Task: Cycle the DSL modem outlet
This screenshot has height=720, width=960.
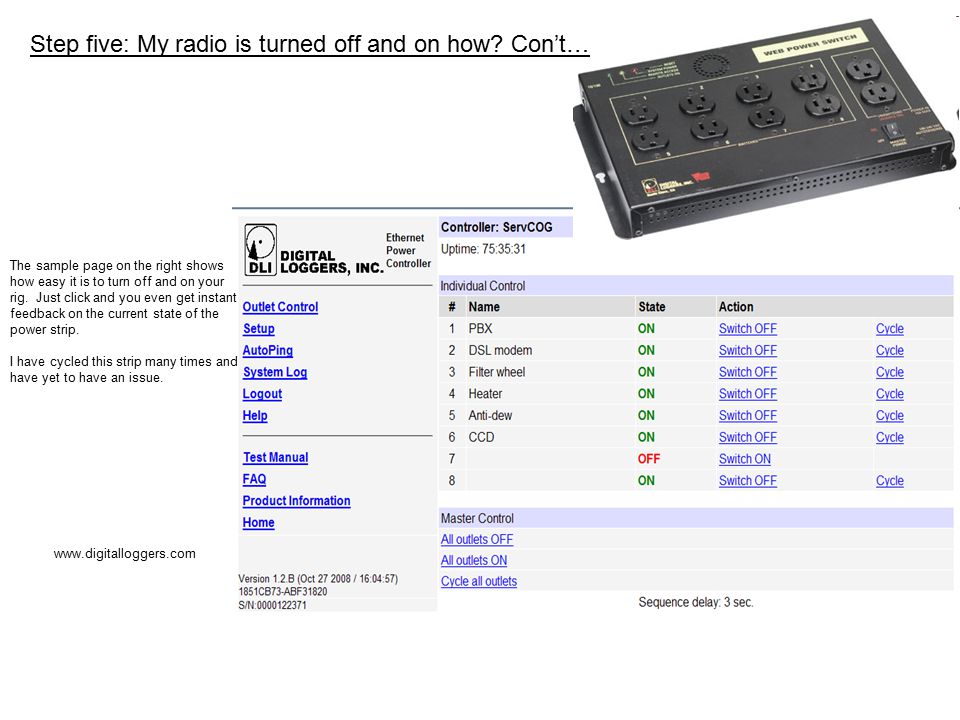Action: pos(890,351)
